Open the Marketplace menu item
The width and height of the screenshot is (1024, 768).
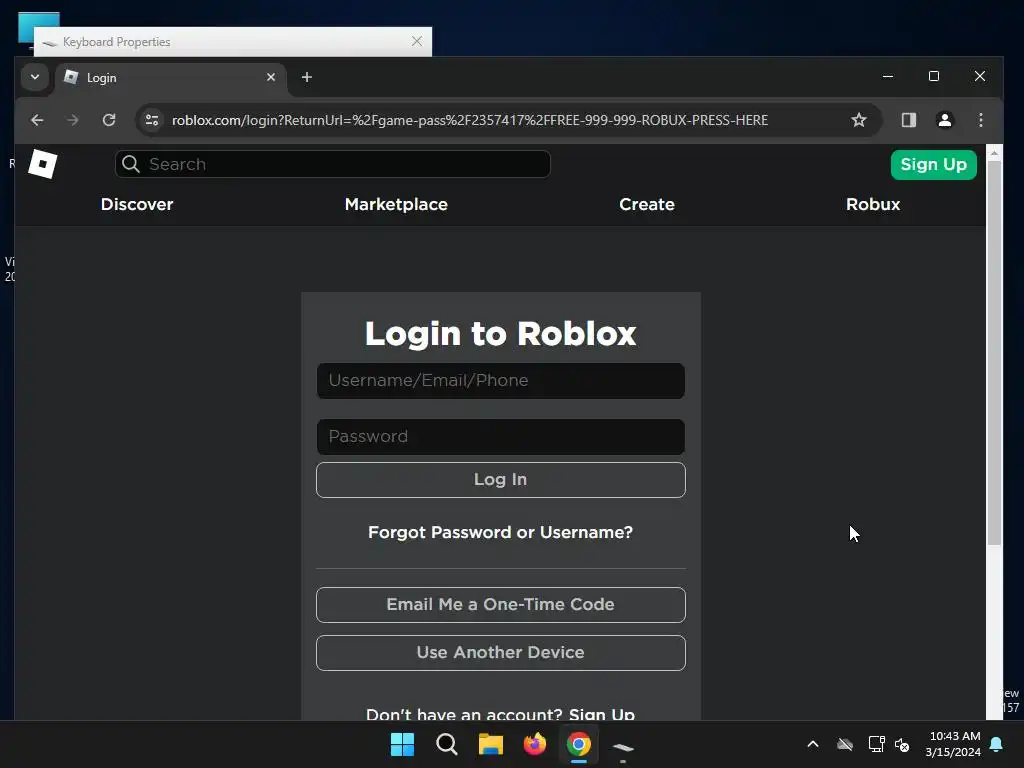(x=396, y=204)
